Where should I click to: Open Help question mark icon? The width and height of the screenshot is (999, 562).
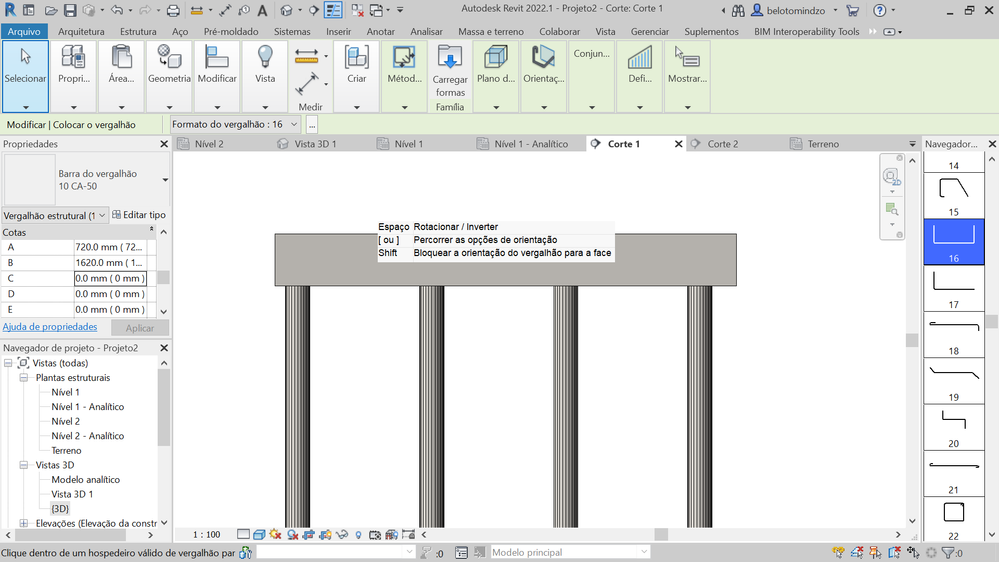pyautogui.click(x=879, y=10)
